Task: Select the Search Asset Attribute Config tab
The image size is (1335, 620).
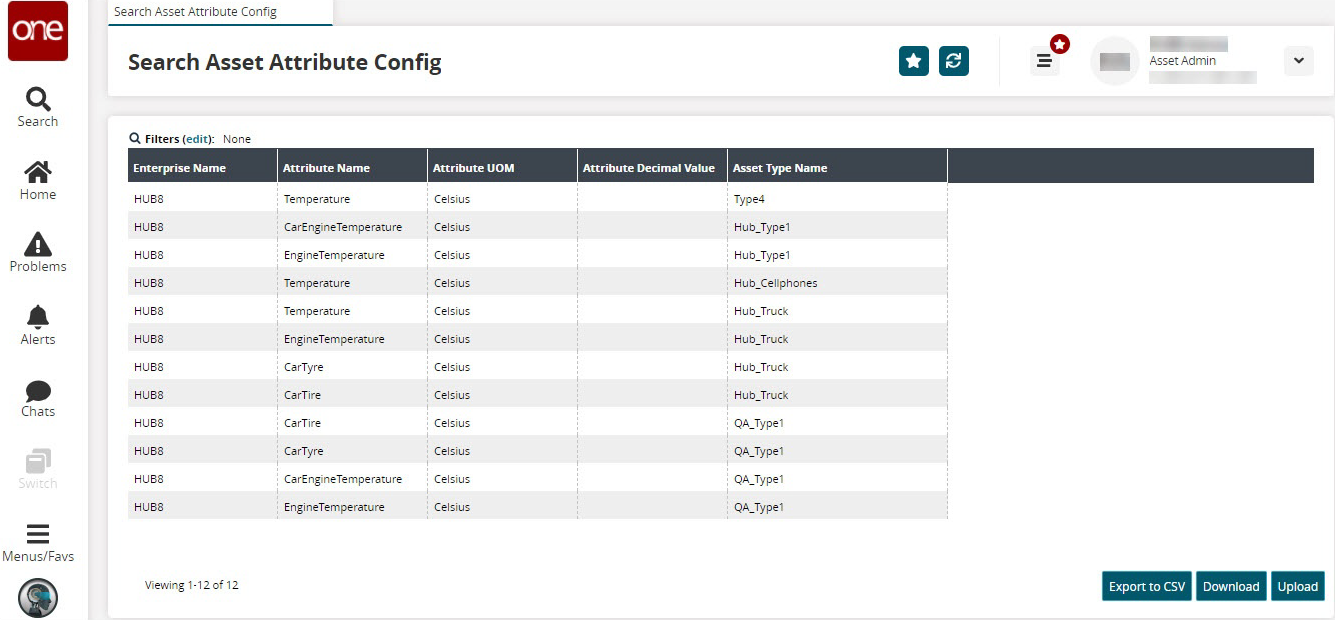Action: (x=196, y=12)
